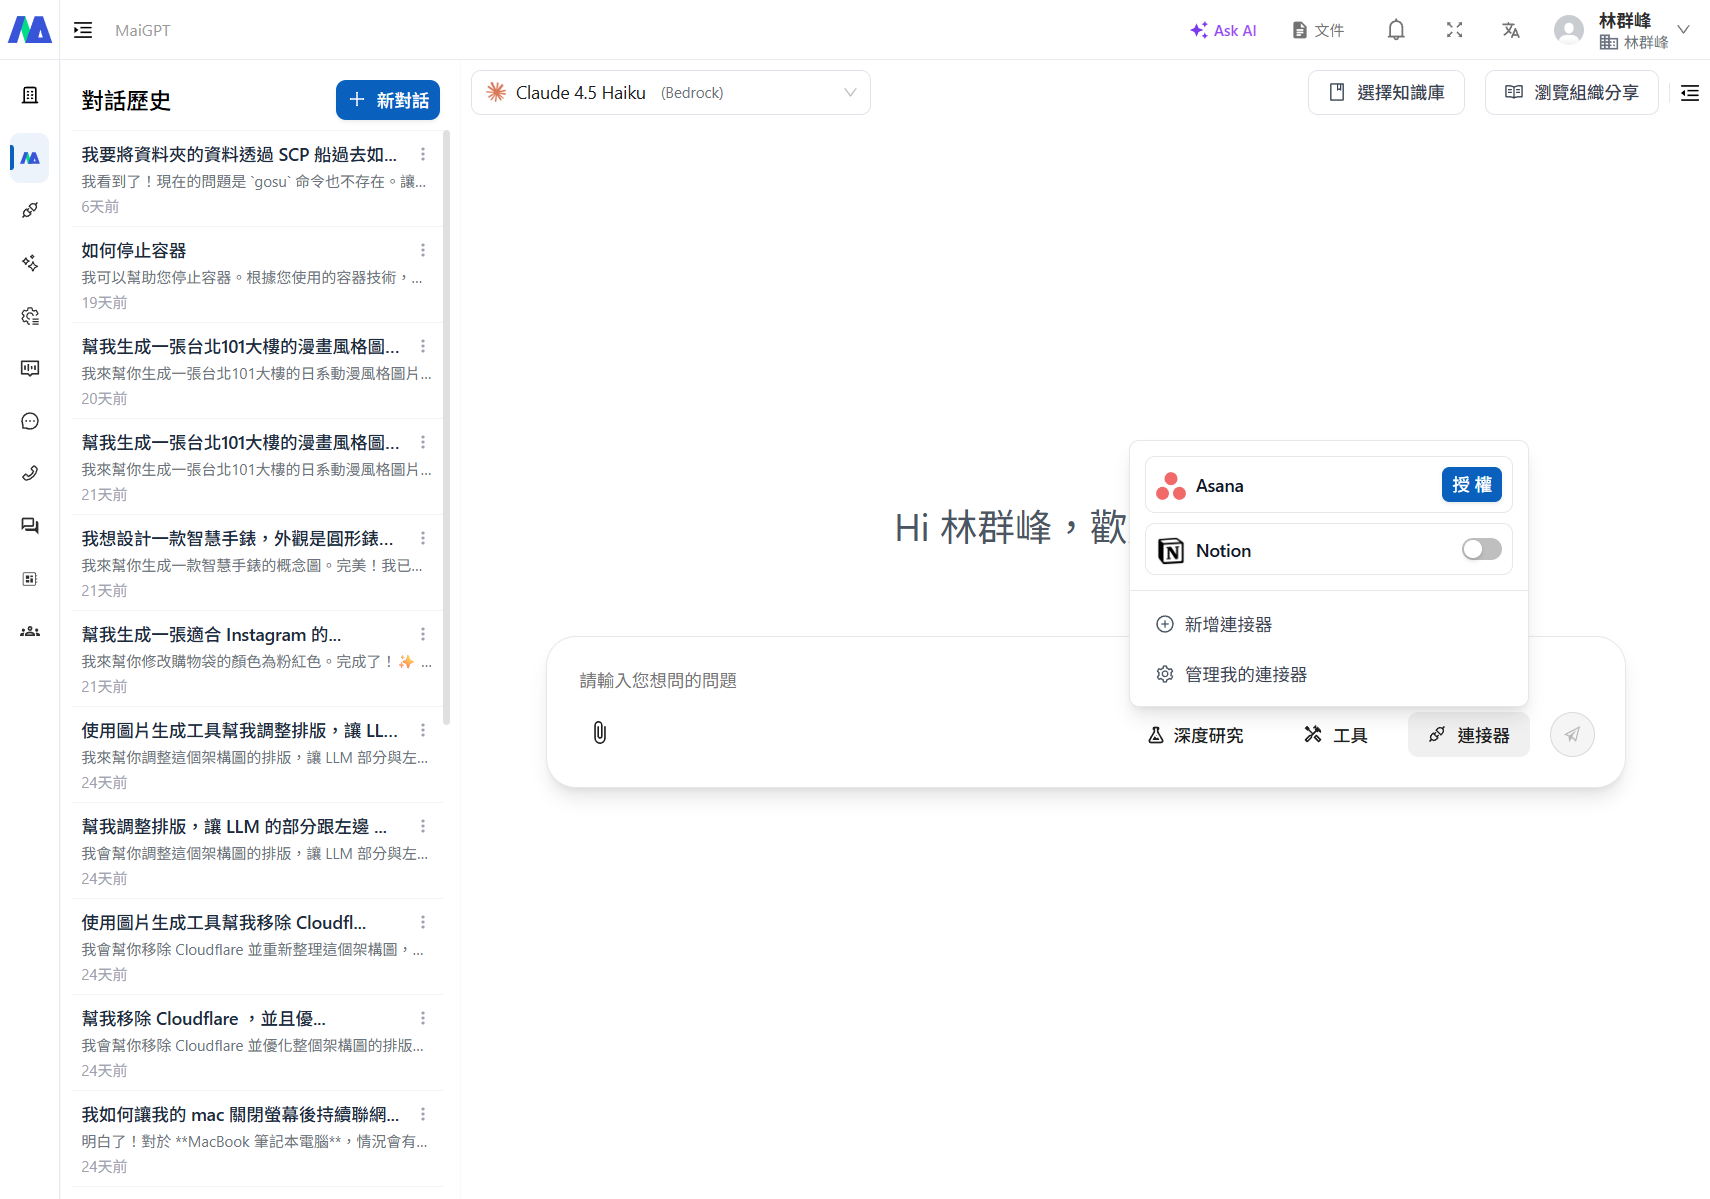The height and width of the screenshot is (1199, 1710).
Task: Click the send message paper plane icon
Action: point(1572,733)
